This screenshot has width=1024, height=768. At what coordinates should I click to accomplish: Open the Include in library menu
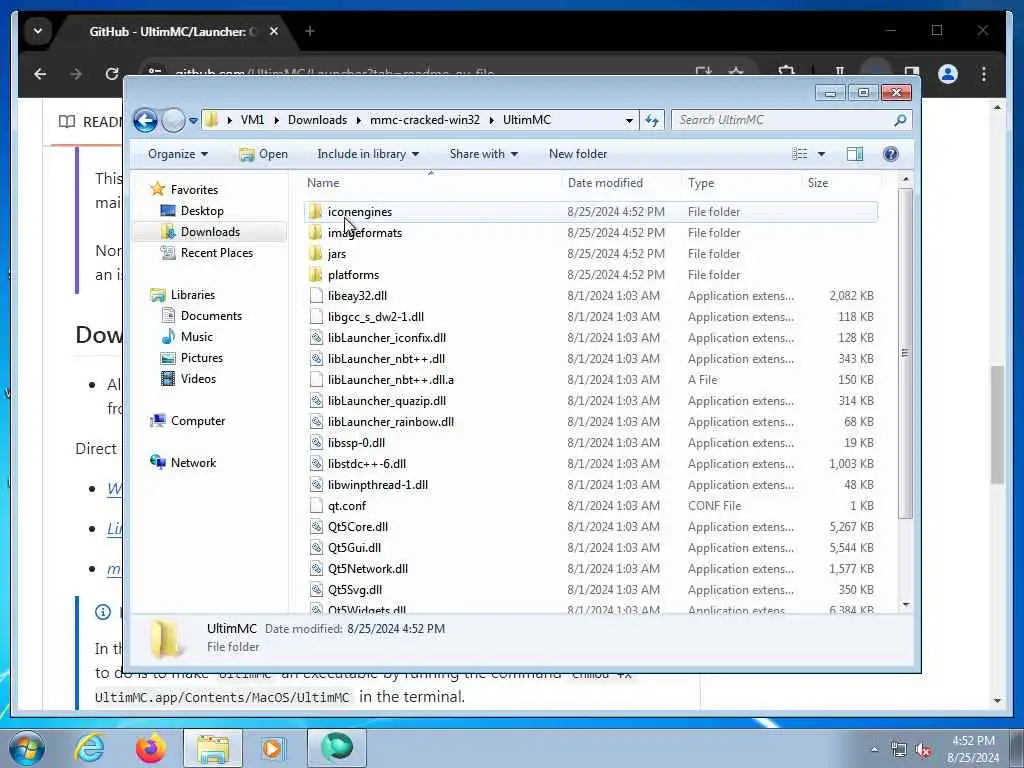[x=368, y=154]
